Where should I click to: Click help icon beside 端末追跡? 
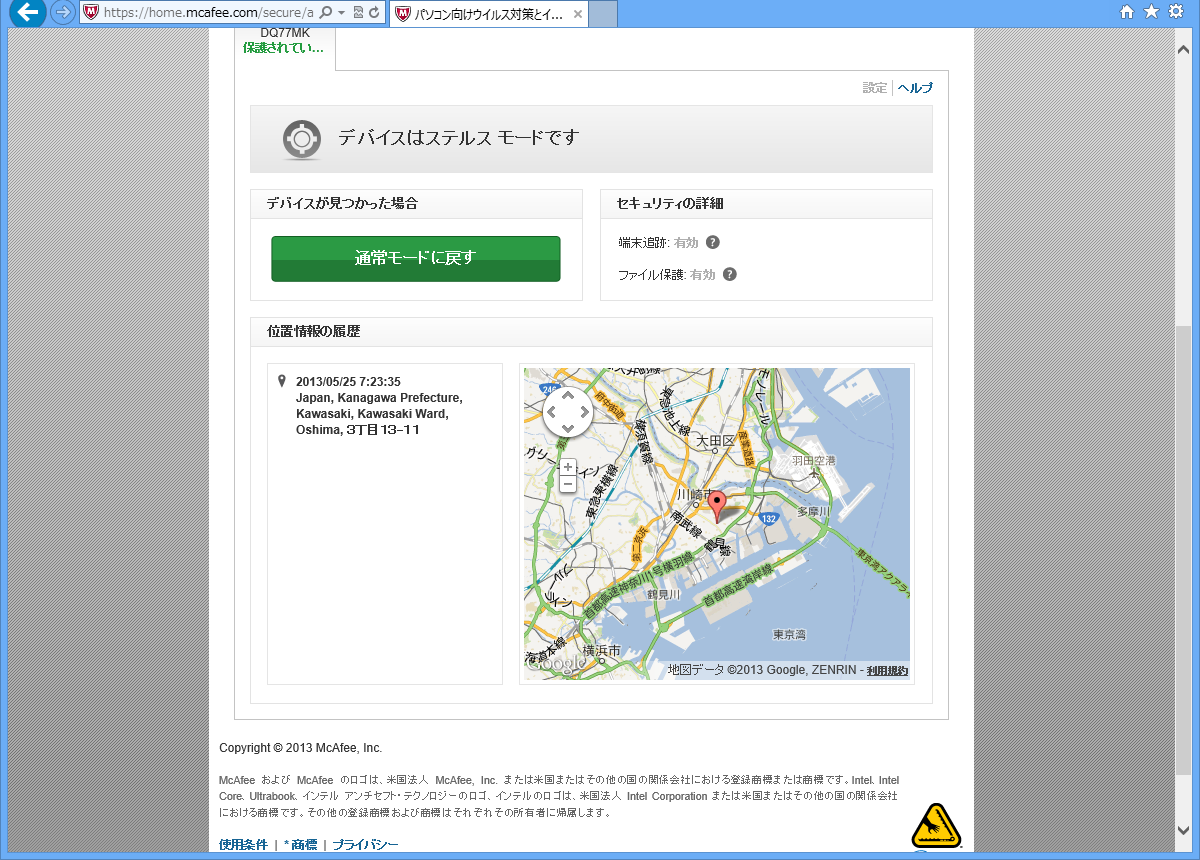[713, 242]
